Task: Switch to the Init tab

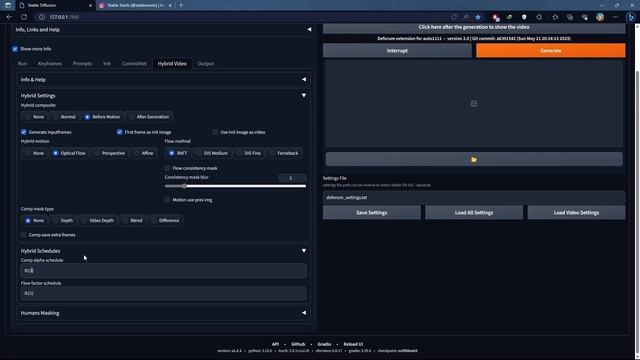Action: (107, 64)
